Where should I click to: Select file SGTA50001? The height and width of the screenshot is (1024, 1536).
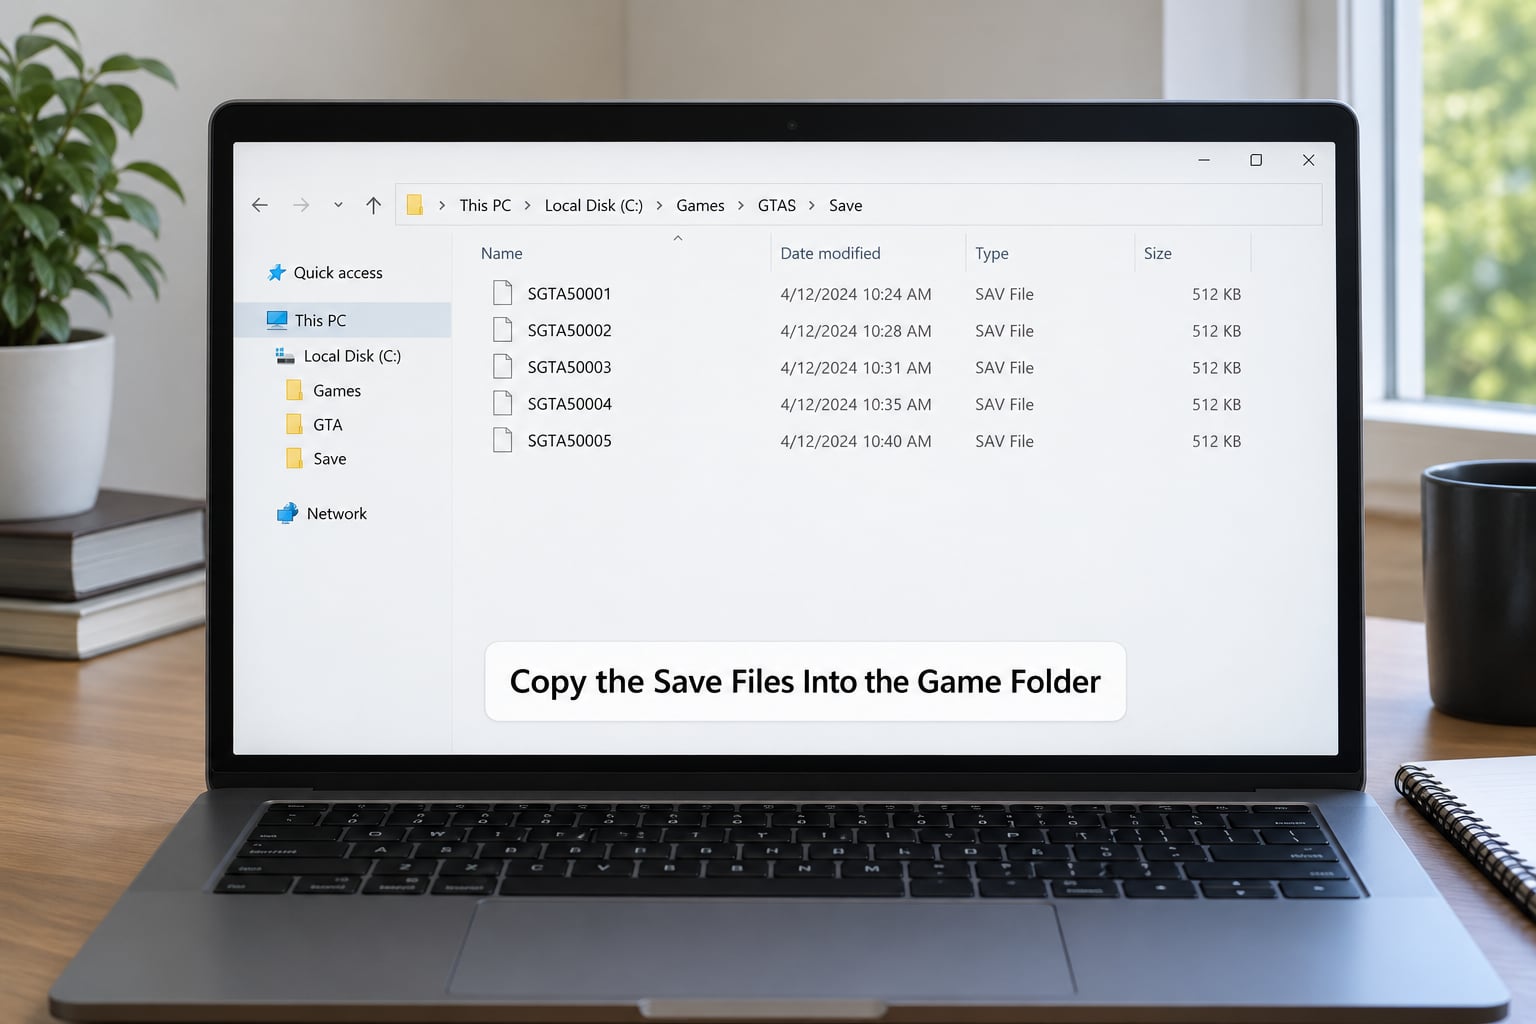pyautogui.click(x=569, y=294)
